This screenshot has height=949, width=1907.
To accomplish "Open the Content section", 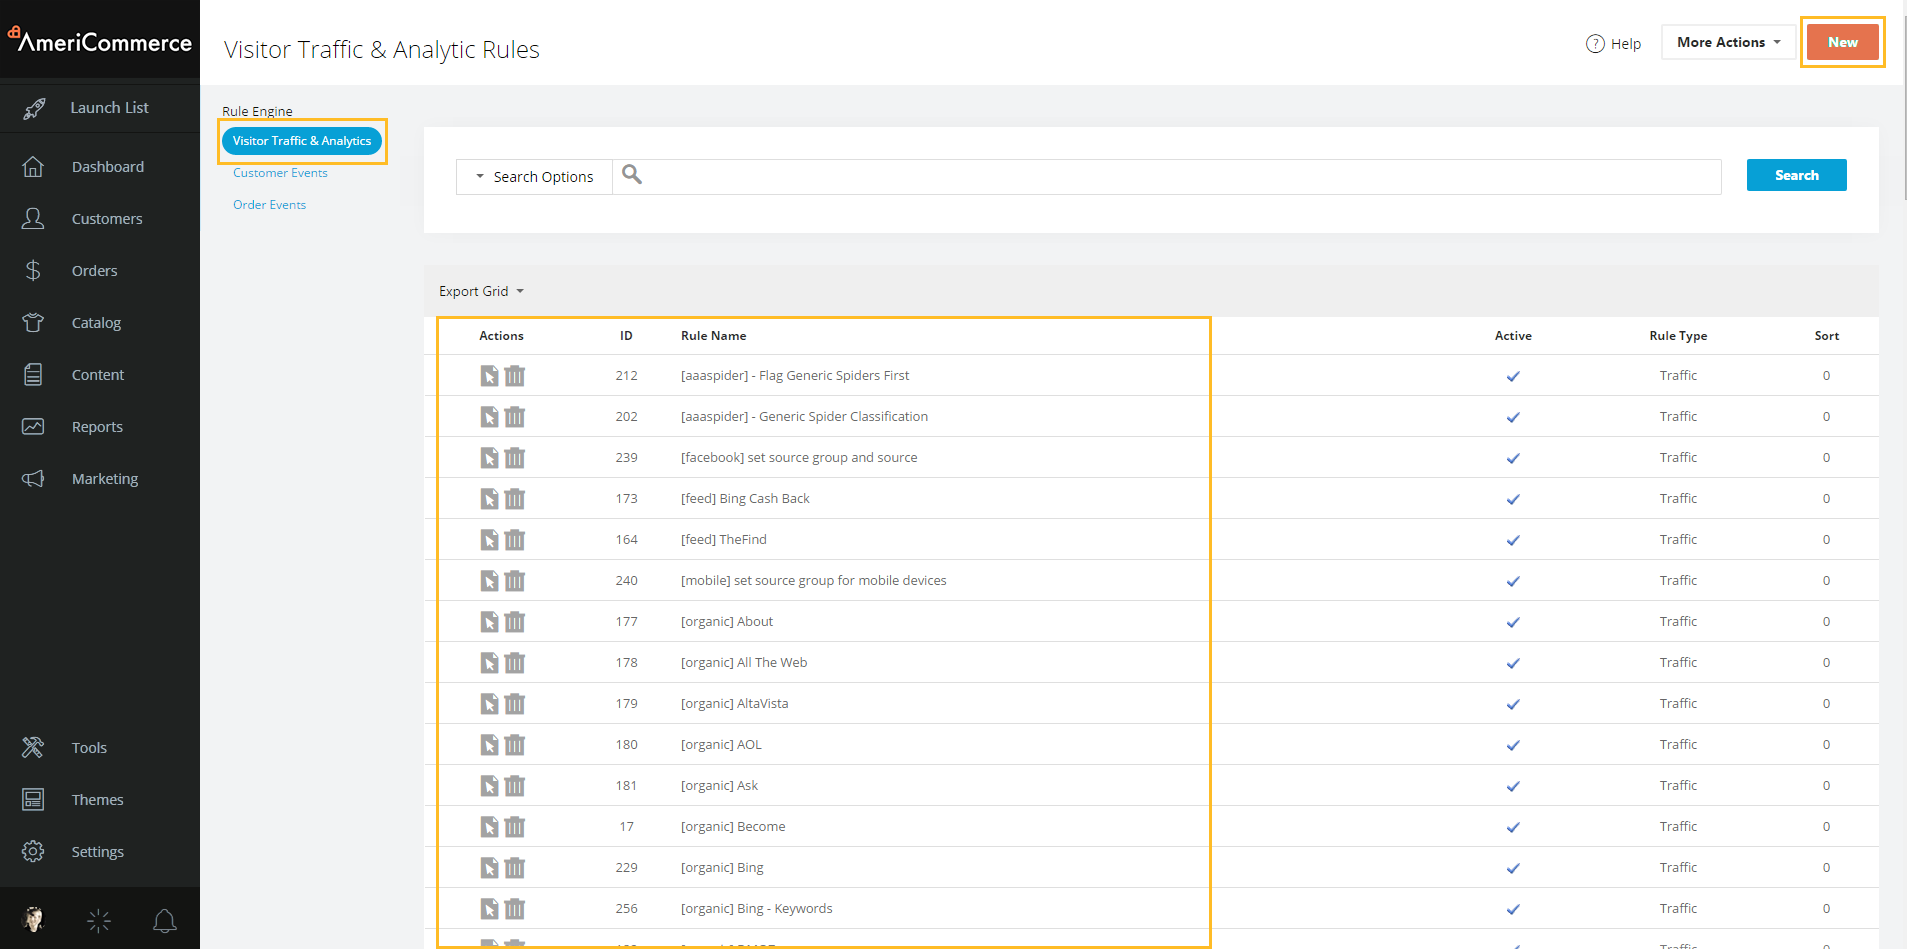I will click(100, 375).
